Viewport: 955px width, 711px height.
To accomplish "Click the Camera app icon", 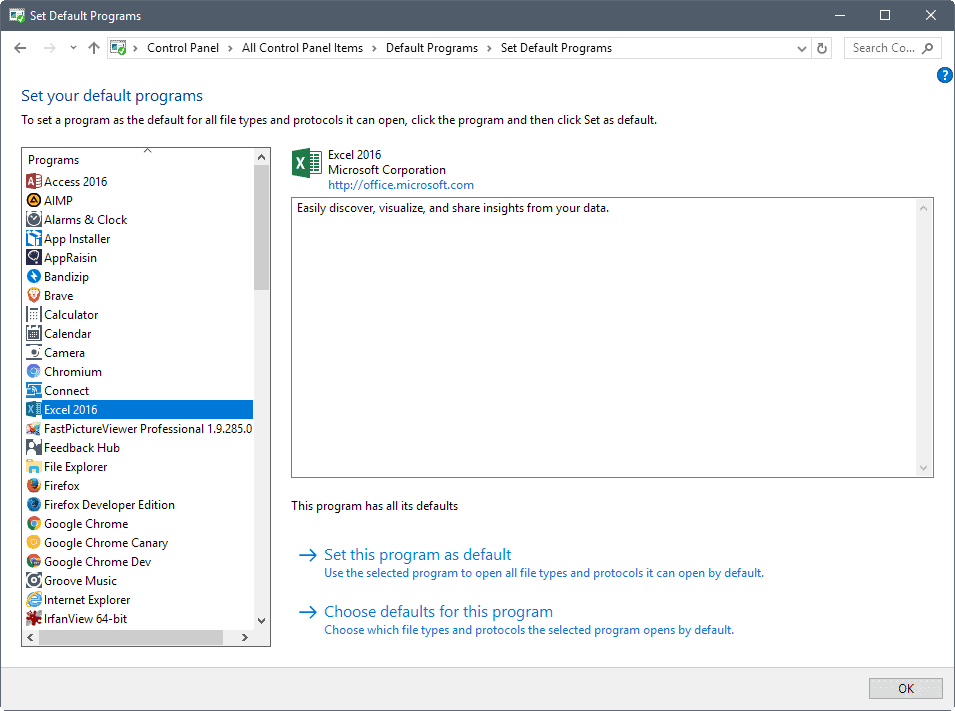I will [34, 352].
